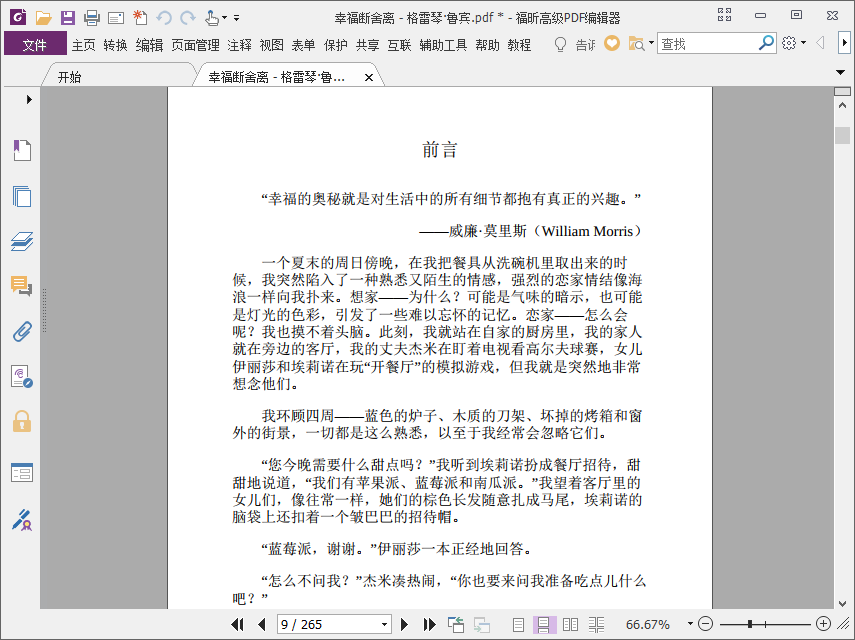Open the 保护 ribbon tab
The height and width of the screenshot is (640, 855).
coord(335,45)
